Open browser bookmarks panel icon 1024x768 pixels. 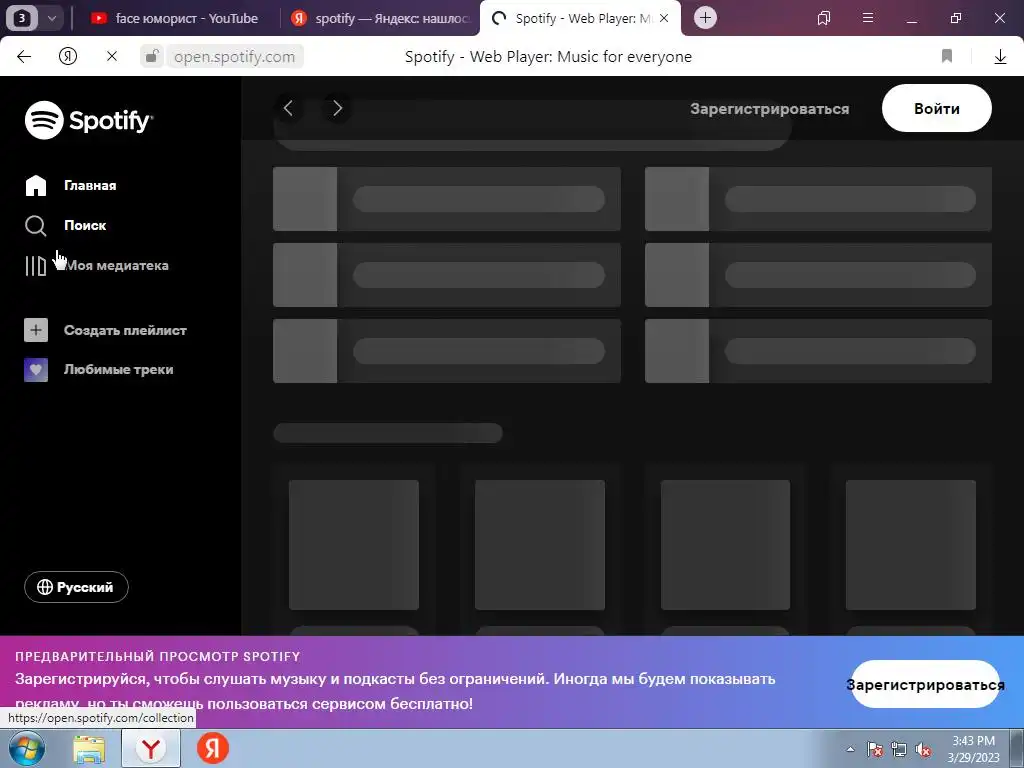pyautogui.click(x=824, y=18)
